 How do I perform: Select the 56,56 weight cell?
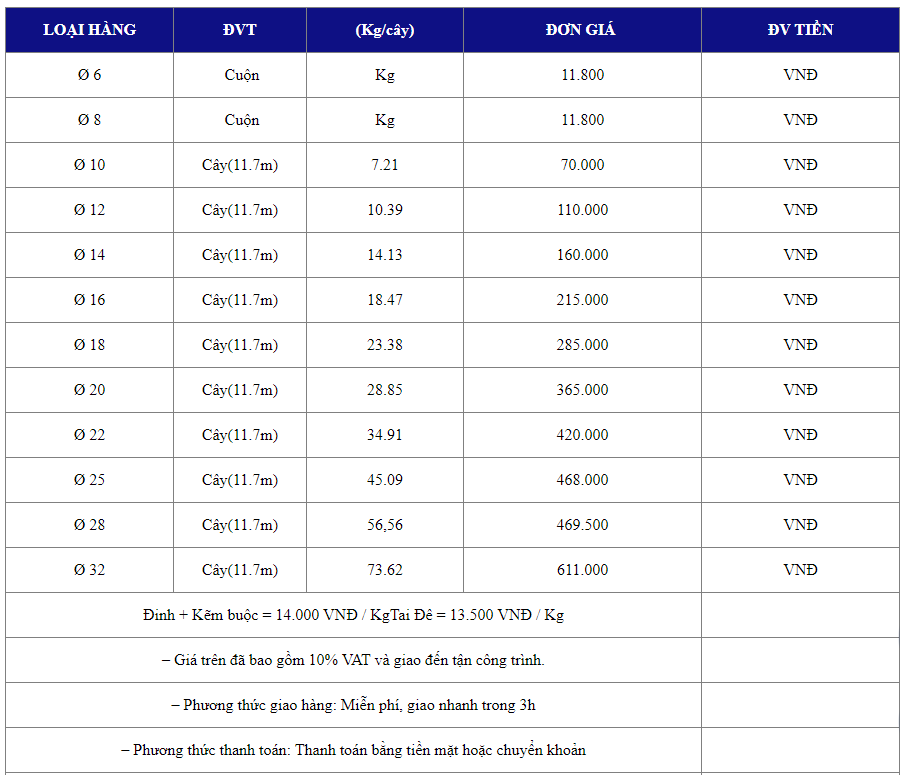[x=385, y=525]
